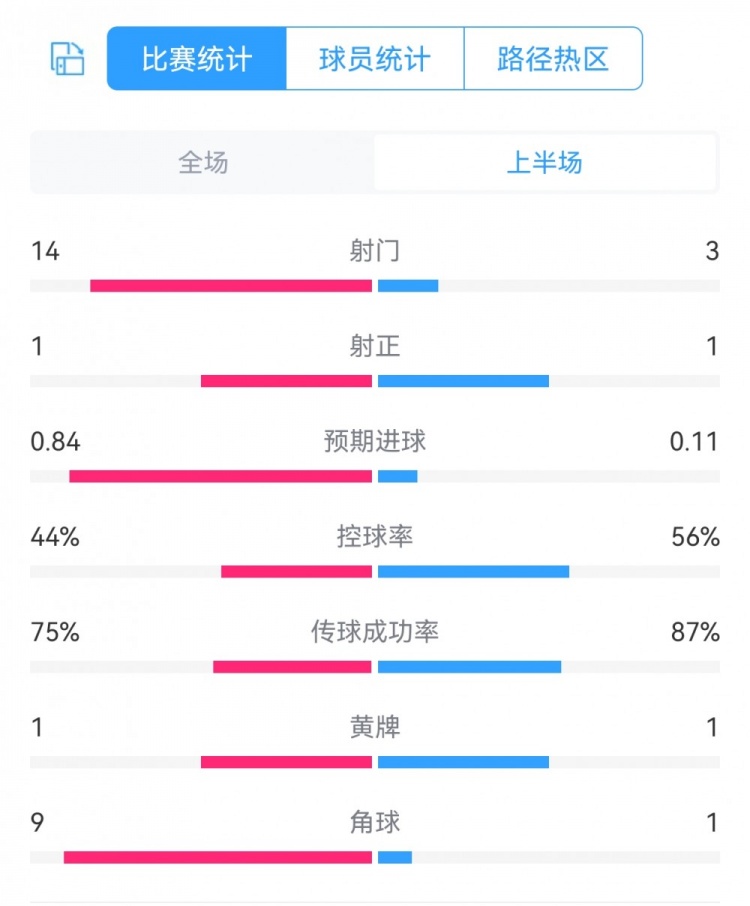Click the red 预期进球 bar
The width and height of the screenshot is (750, 906).
[220, 476]
